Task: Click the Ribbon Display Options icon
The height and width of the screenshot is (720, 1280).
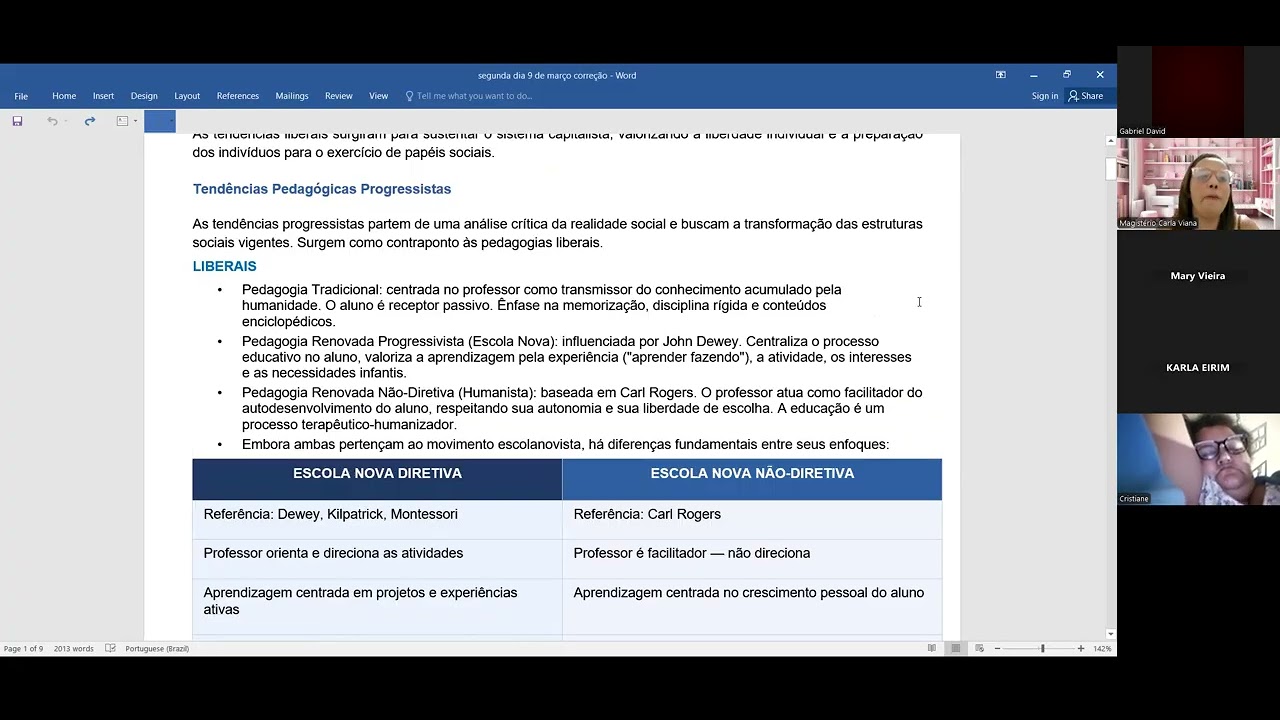Action: (1000, 75)
